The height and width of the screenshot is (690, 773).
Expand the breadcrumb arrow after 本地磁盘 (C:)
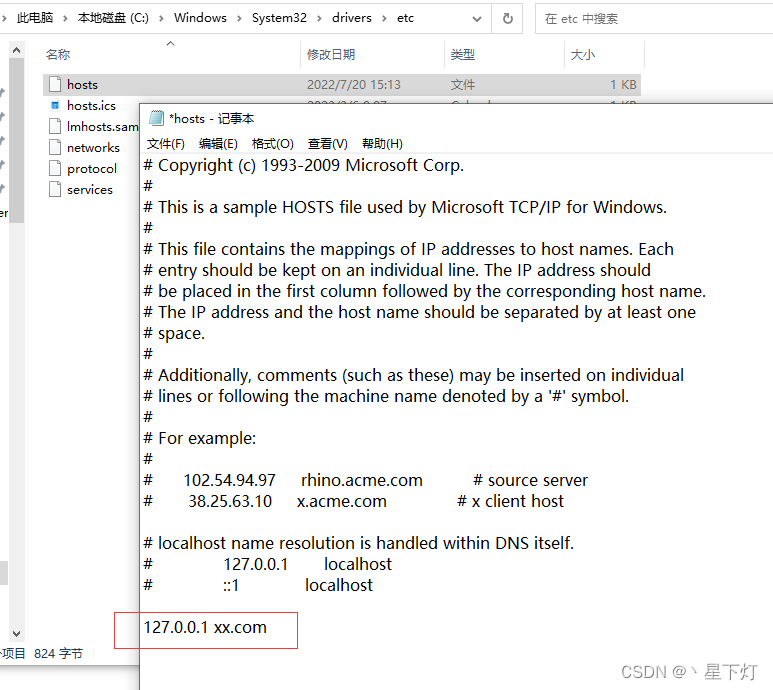161,18
